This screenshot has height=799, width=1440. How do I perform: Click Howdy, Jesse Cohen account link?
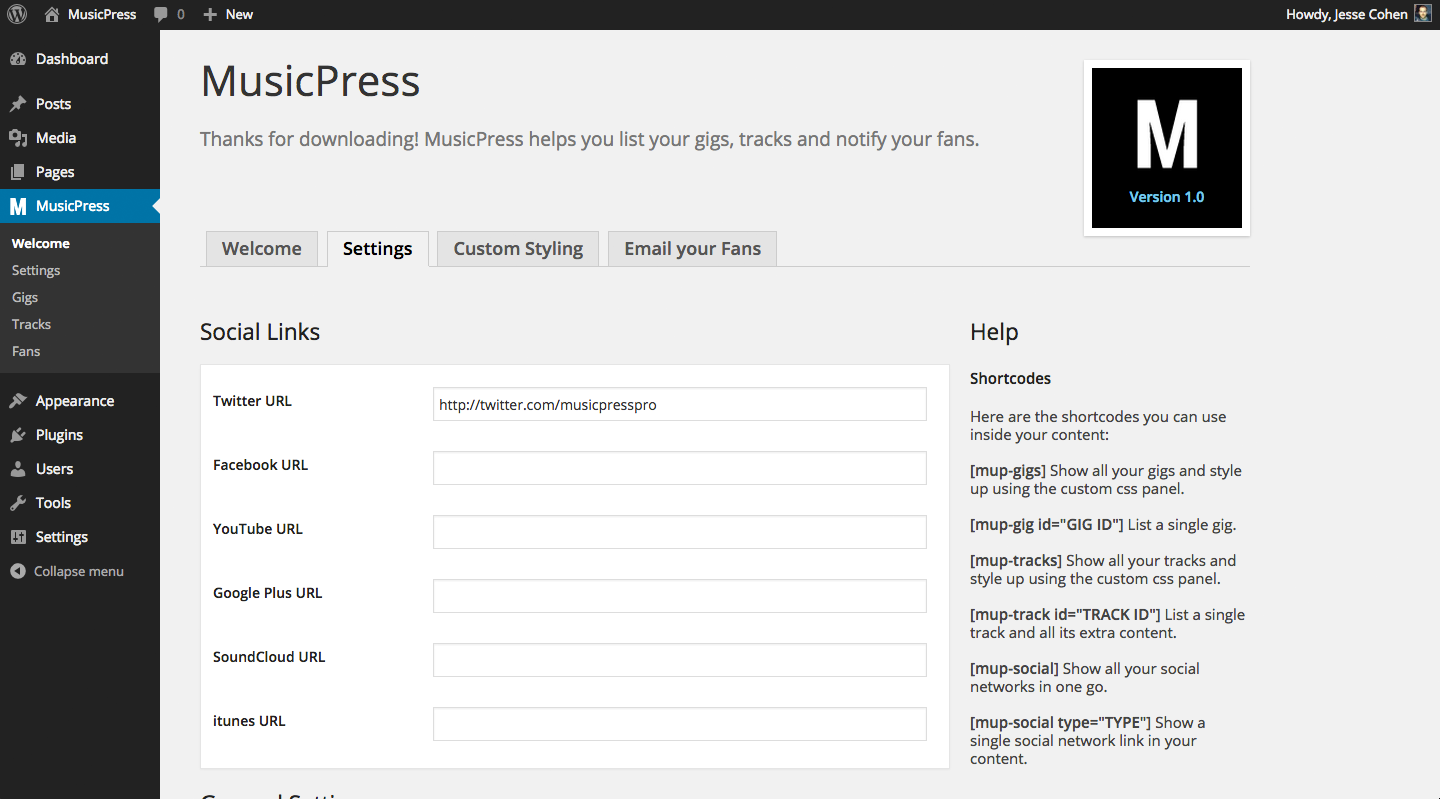point(1346,14)
